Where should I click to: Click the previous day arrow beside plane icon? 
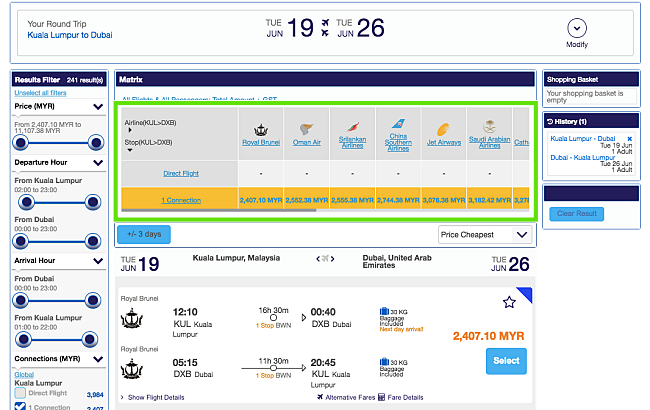pyautogui.click(x=318, y=259)
